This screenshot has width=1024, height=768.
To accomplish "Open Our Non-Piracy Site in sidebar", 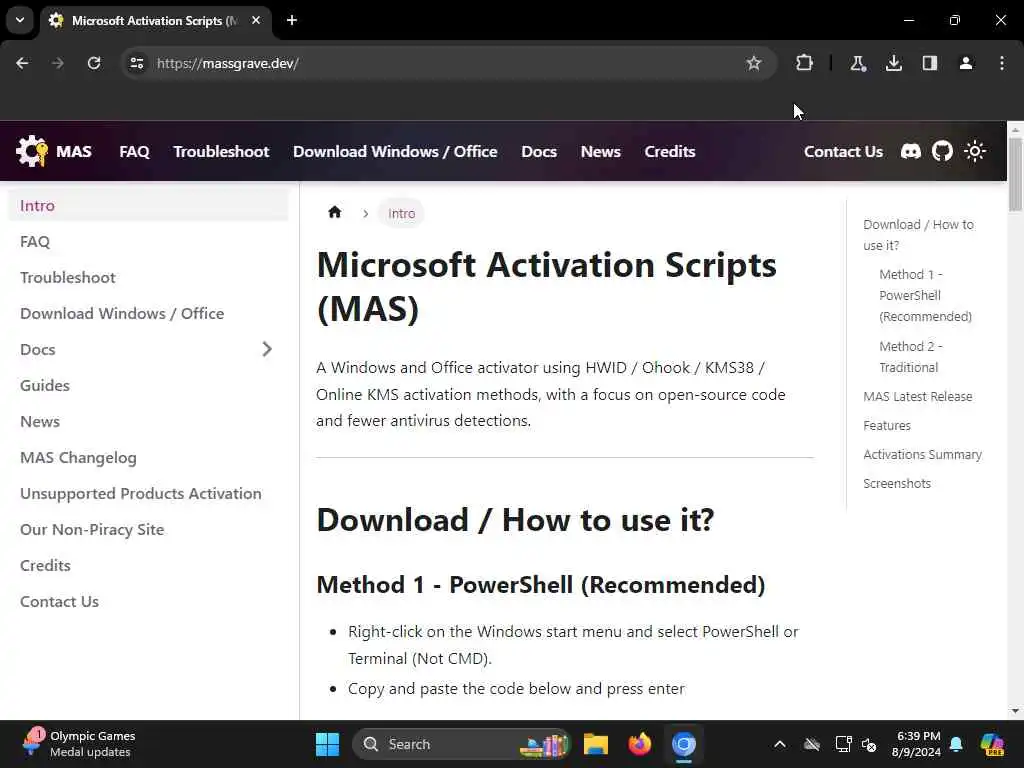I will point(148,529).
